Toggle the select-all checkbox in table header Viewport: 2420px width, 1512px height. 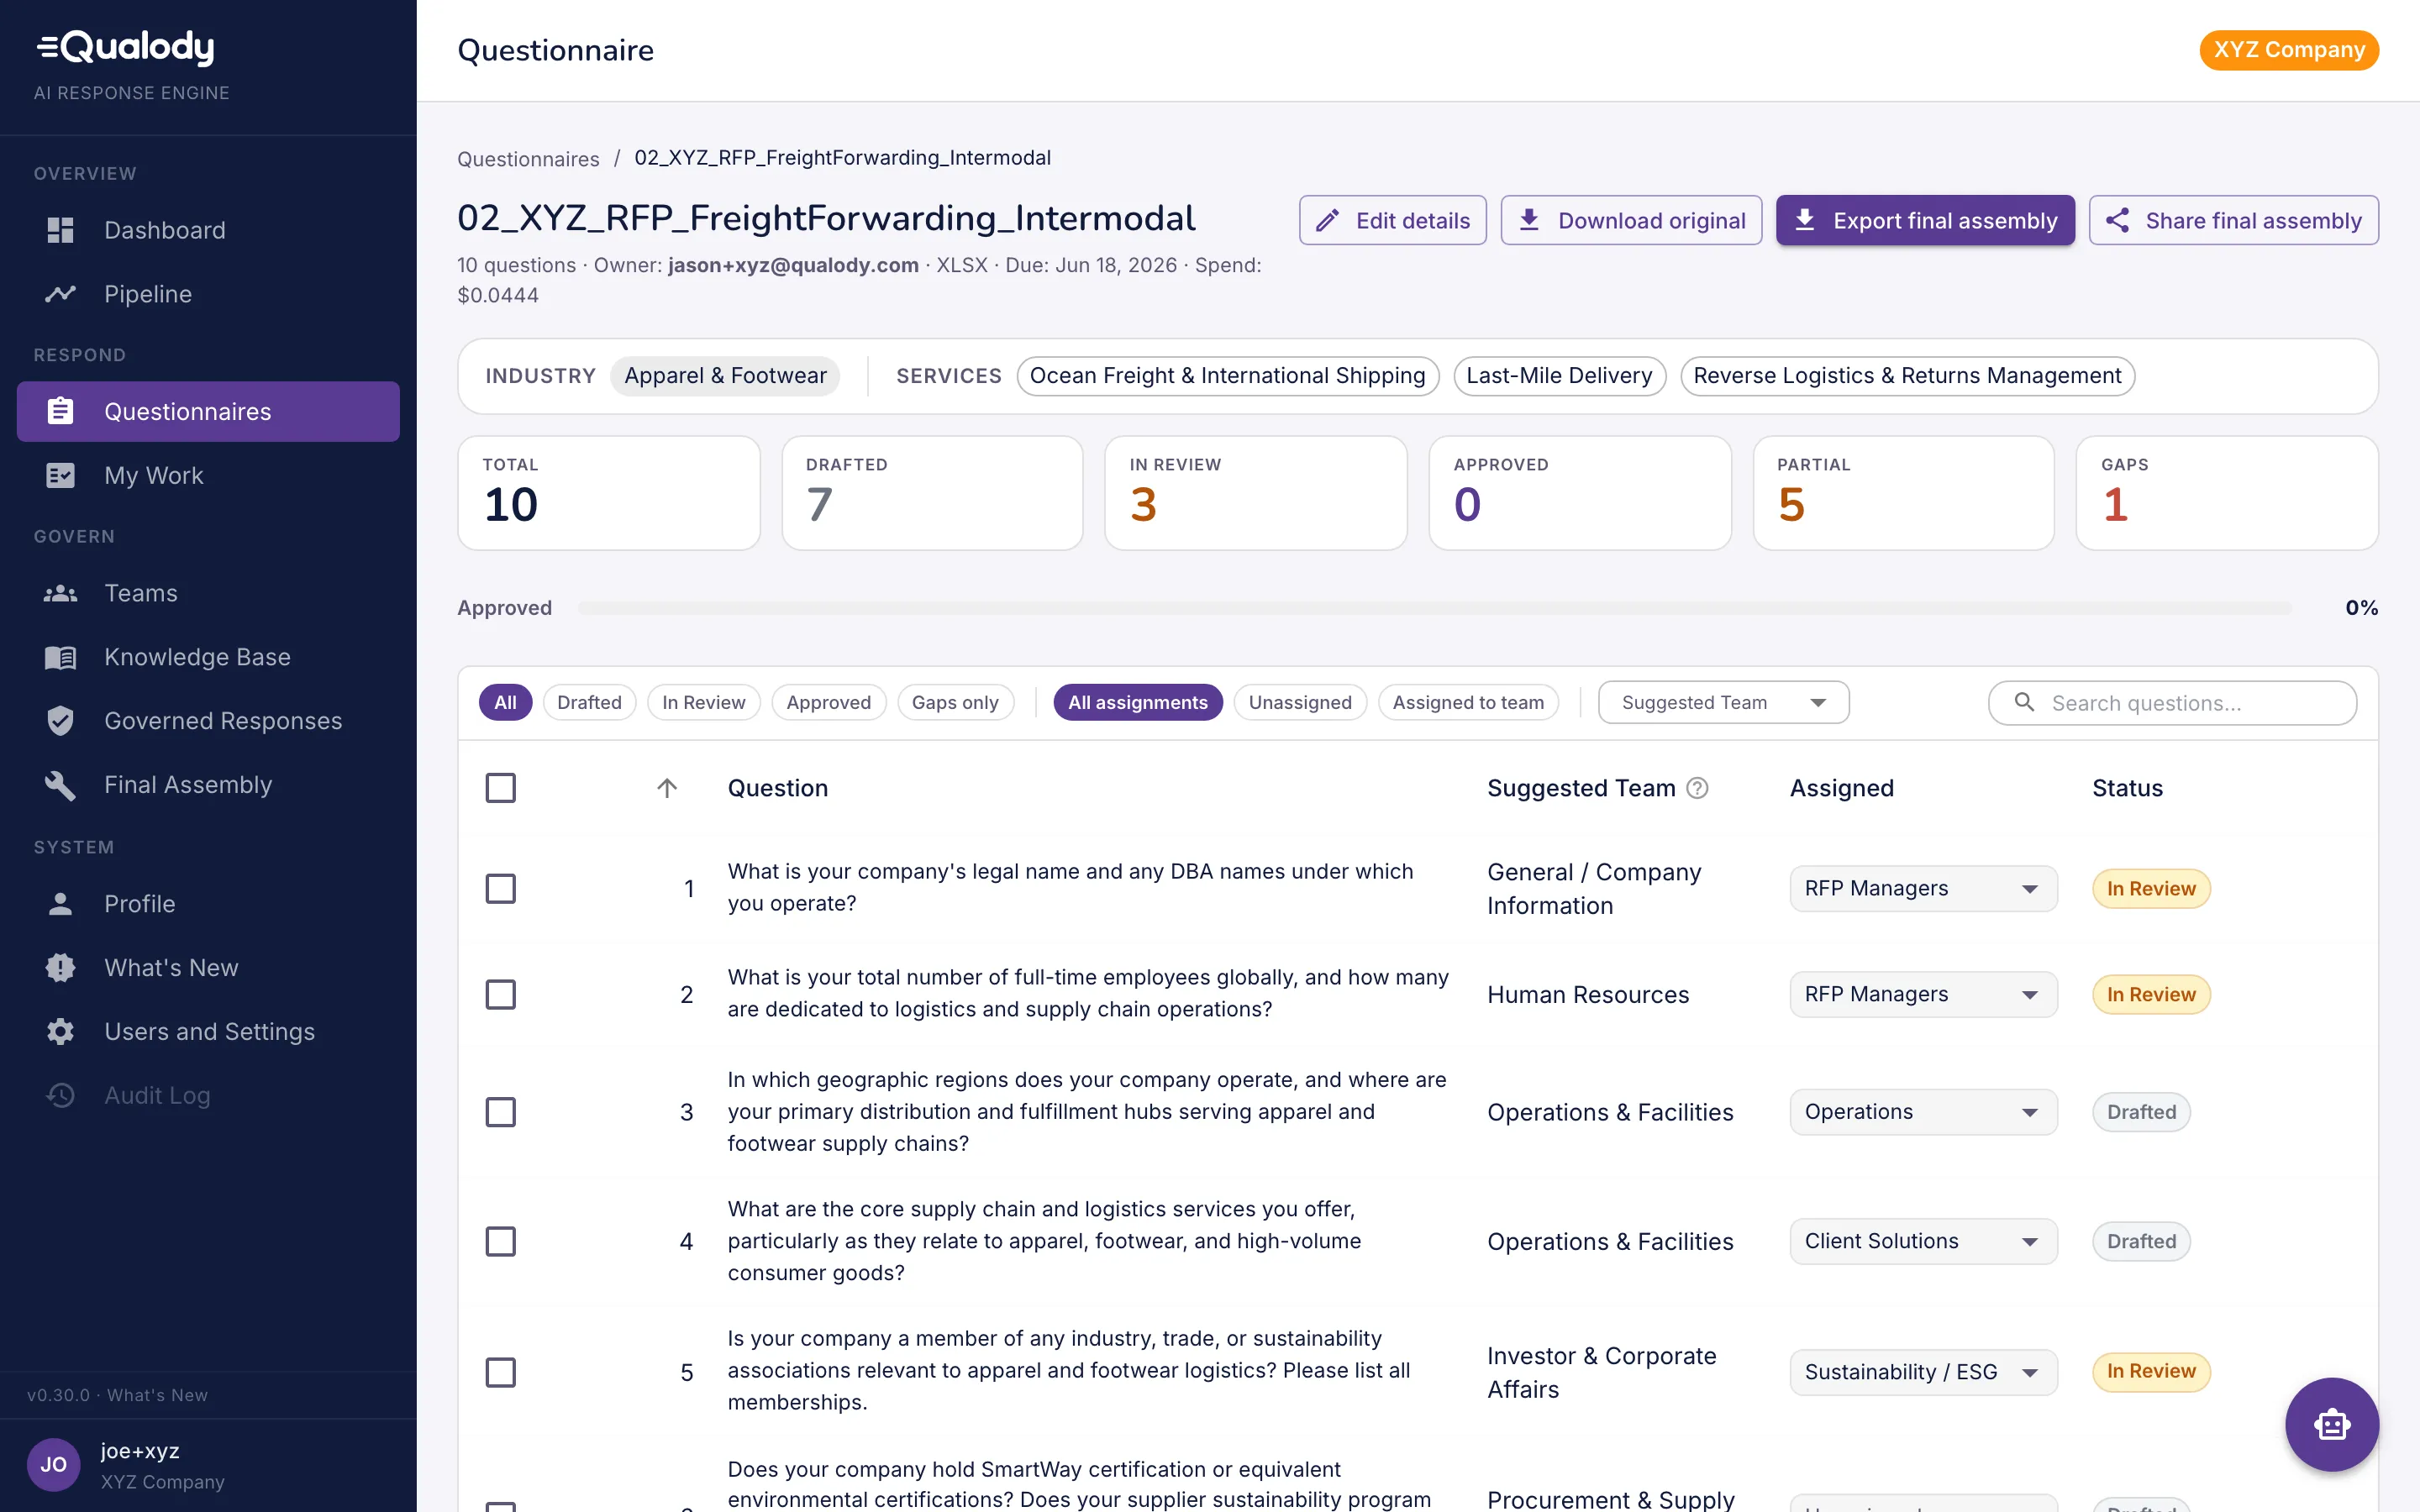click(501, 788)
